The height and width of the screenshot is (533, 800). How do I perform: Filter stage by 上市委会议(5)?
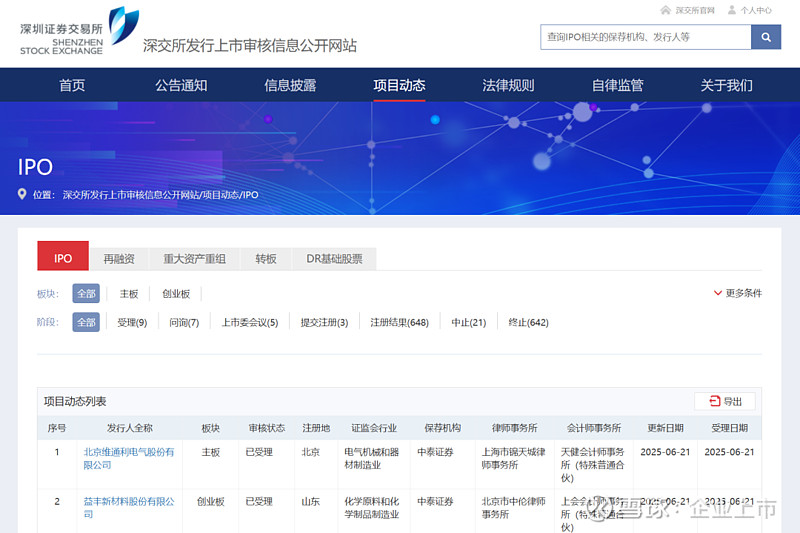pos(250,322)
